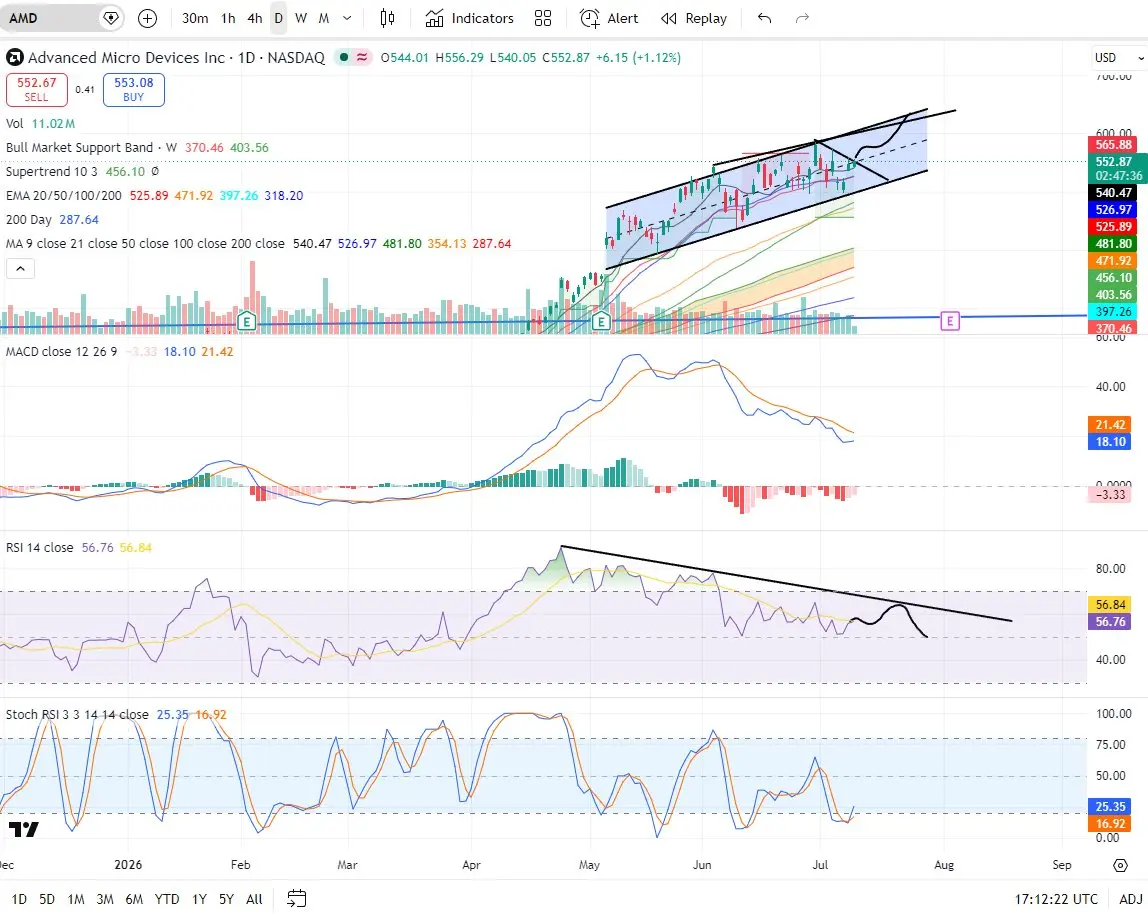Switch to the M monthly timeframe
This screenshot has height=917, width=1148.
pos(324,18)
